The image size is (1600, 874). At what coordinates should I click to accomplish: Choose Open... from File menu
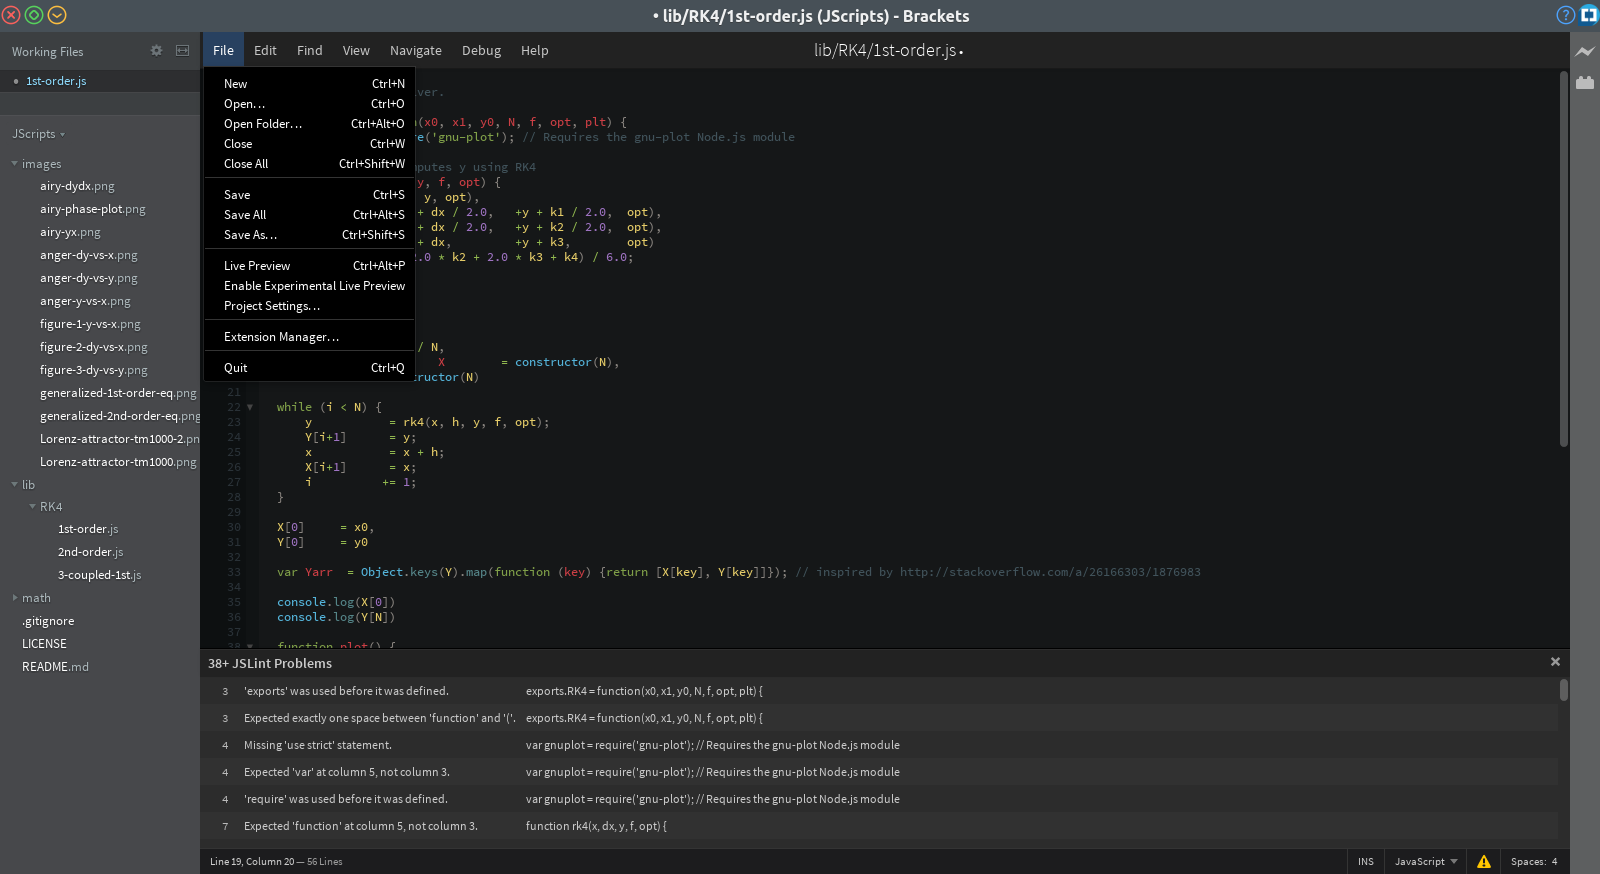tap(309, 104)
